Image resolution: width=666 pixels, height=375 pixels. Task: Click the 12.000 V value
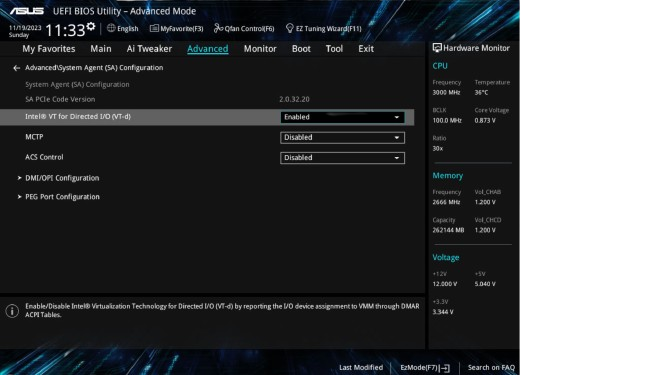pyautogui.click(x=445, y=284)
